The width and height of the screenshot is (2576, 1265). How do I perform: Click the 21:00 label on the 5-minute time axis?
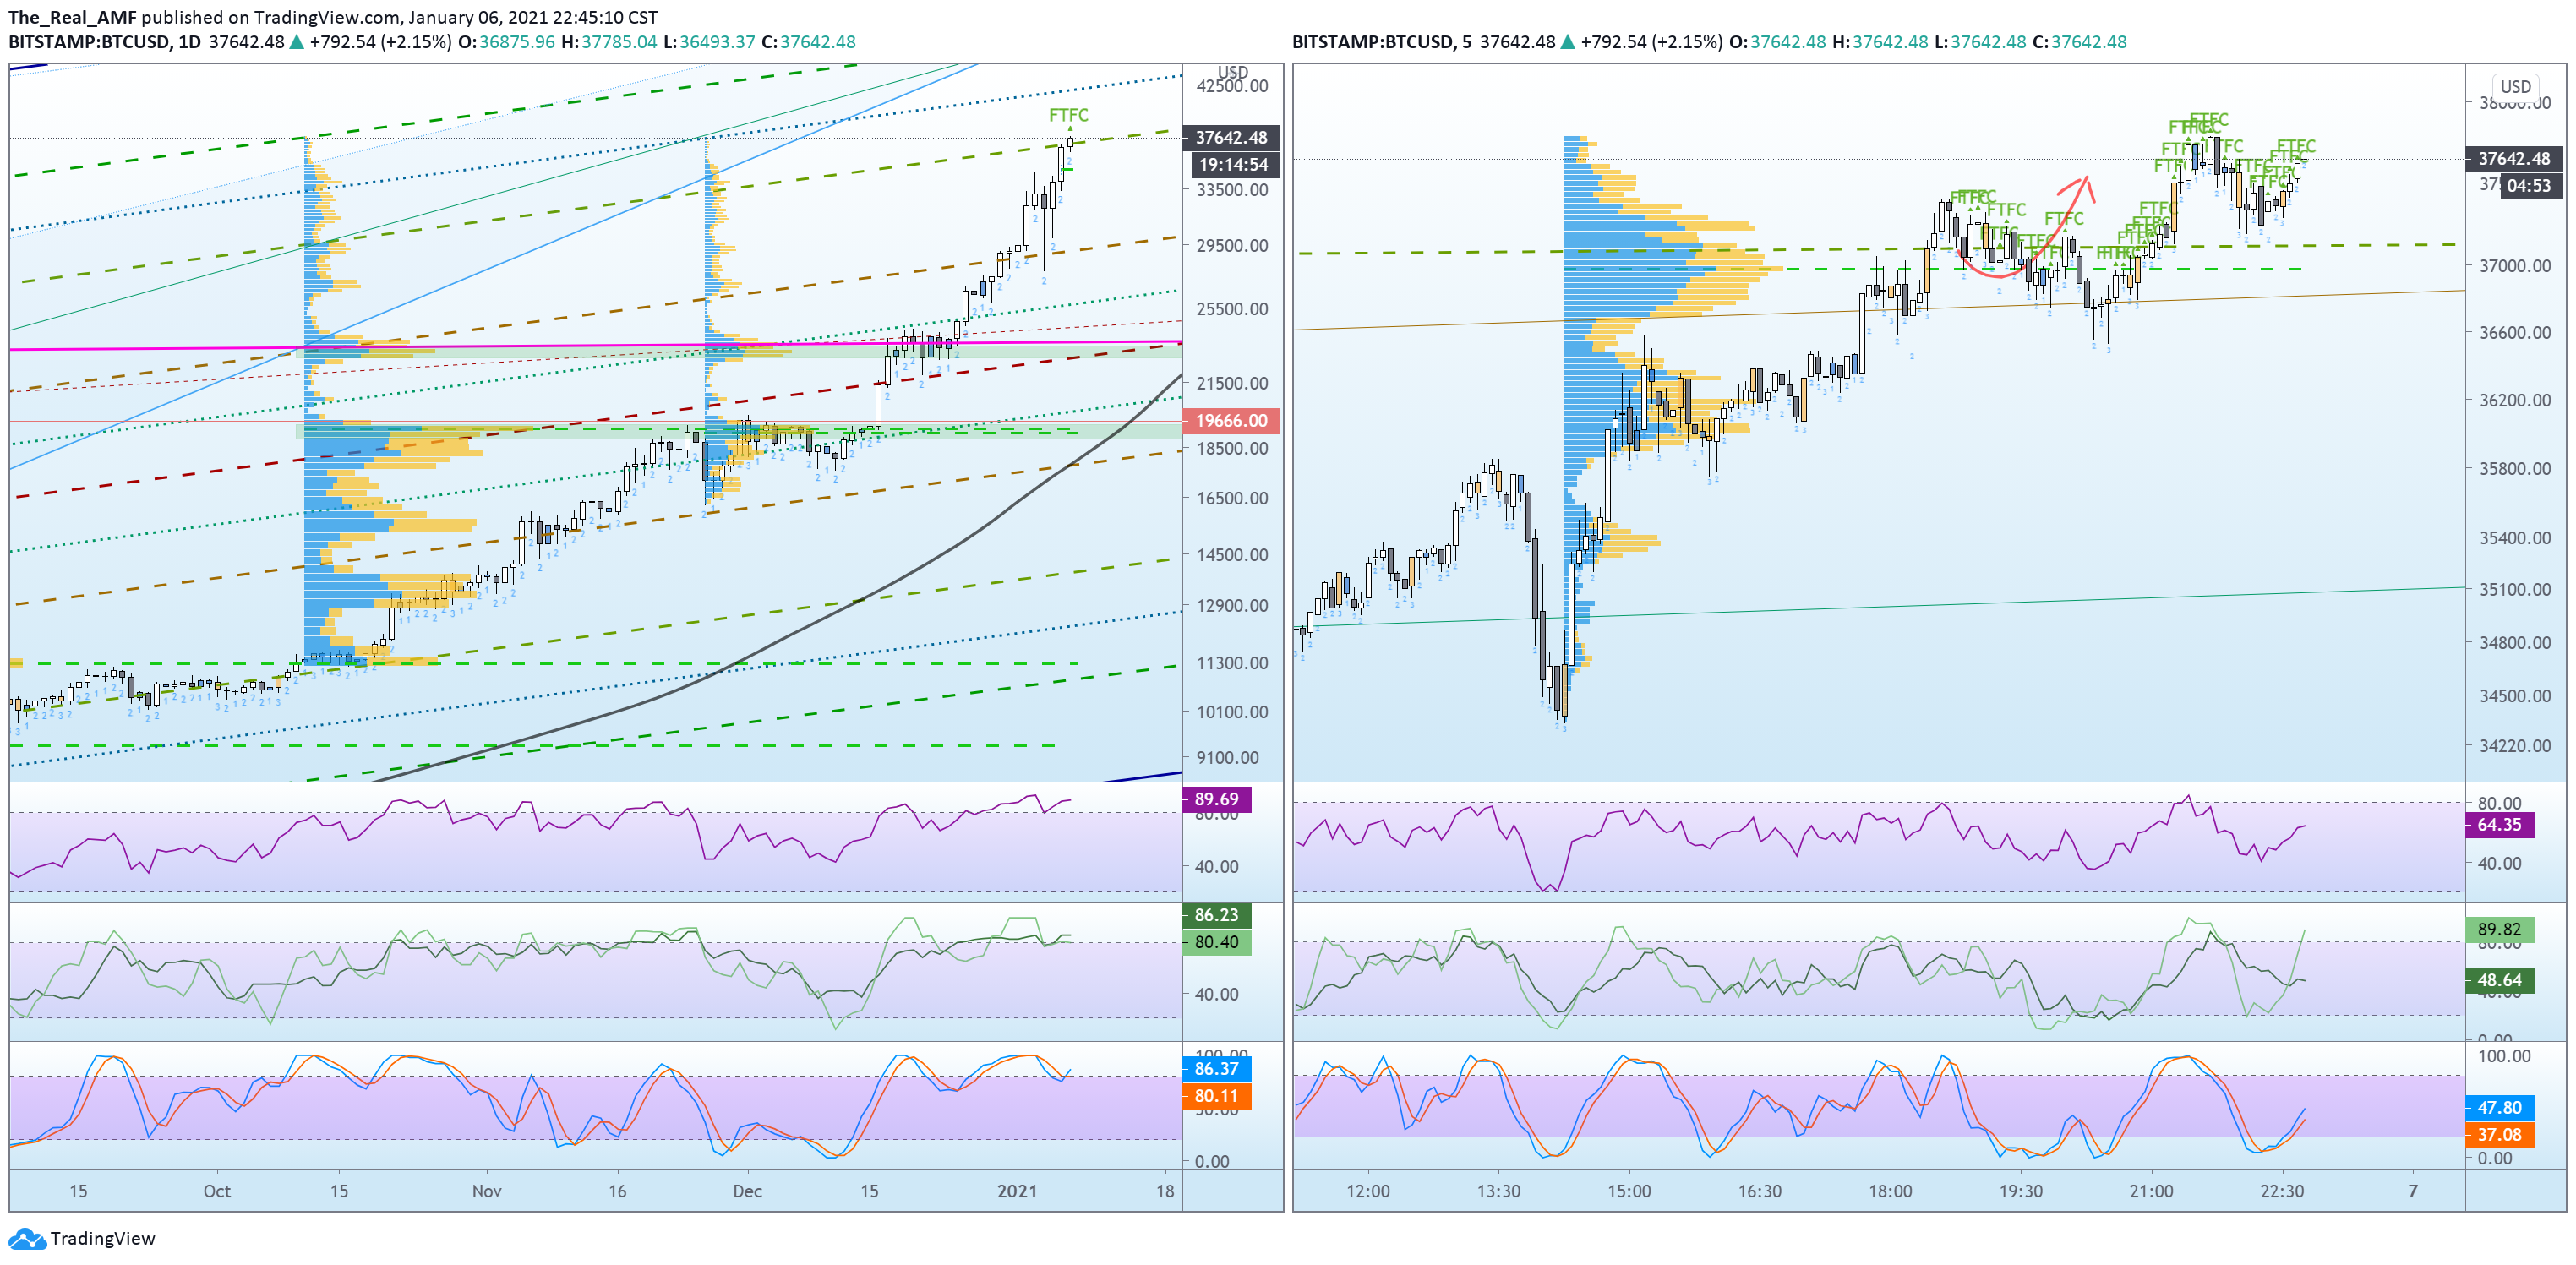coord(2151,1191)
